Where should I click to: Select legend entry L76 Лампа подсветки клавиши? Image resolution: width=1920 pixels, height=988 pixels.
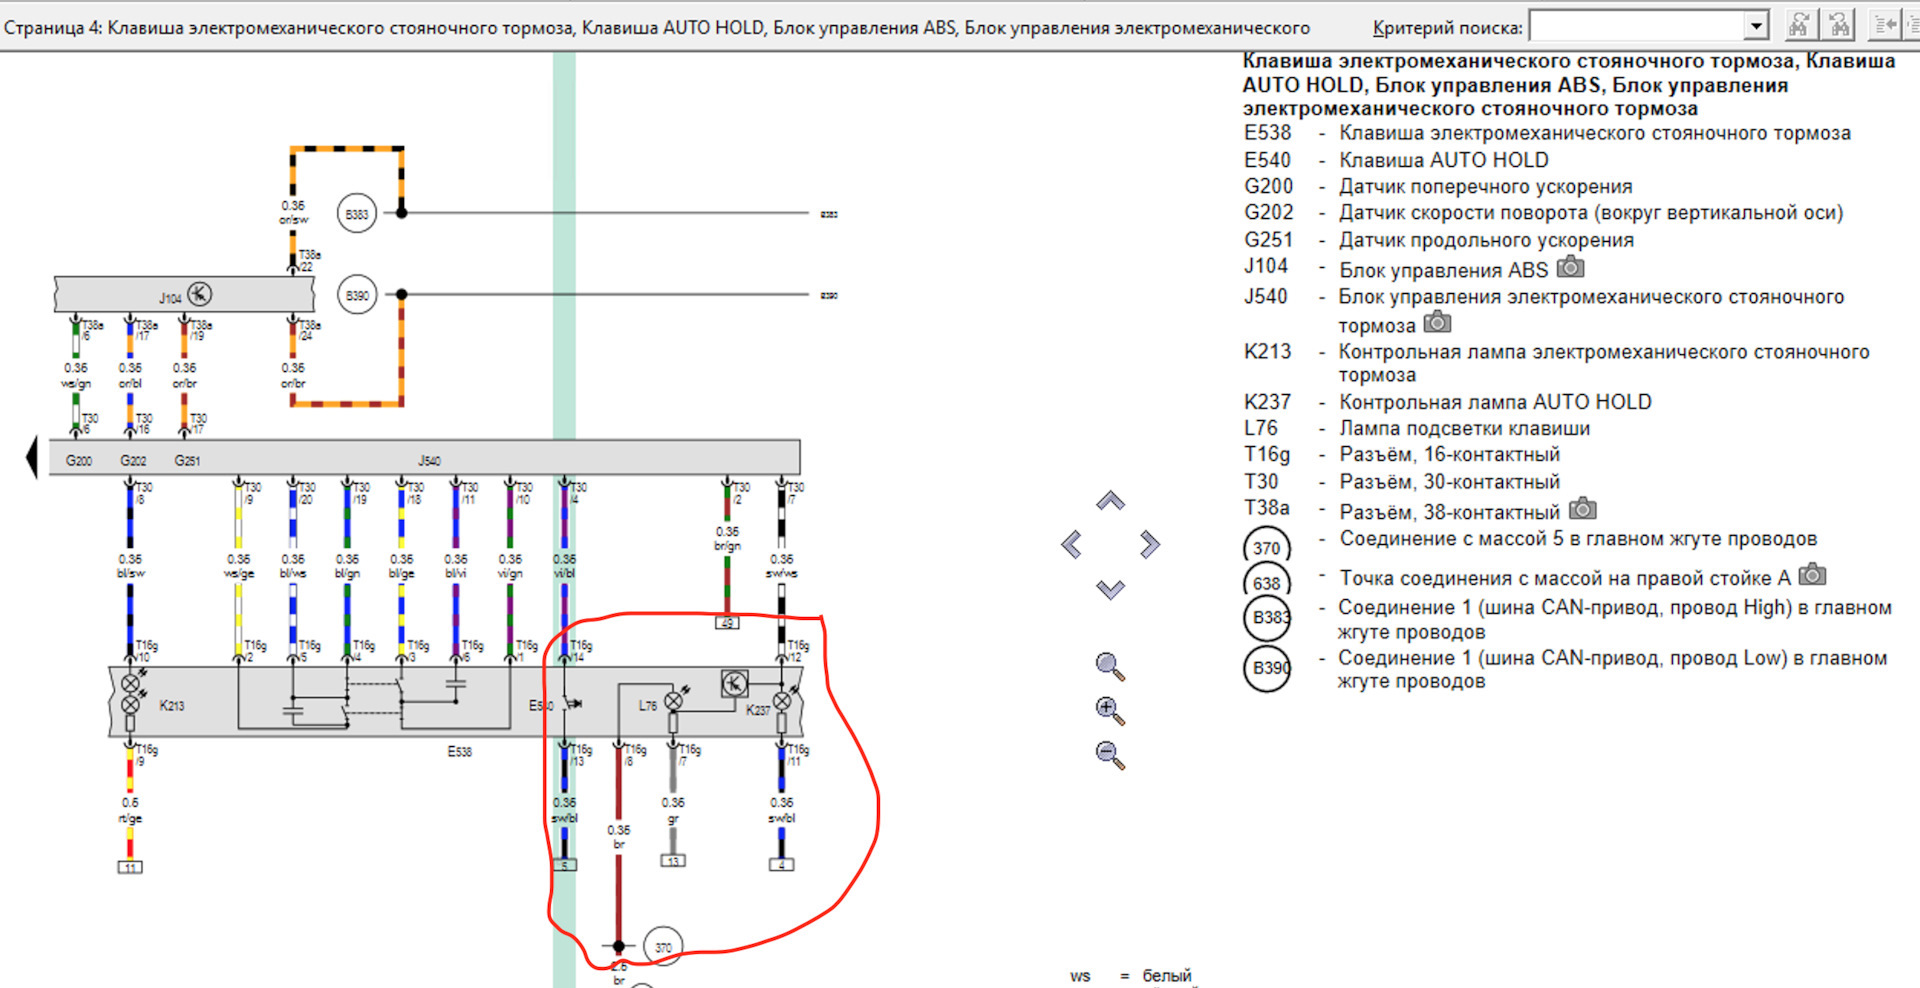tap(1417, 428)
